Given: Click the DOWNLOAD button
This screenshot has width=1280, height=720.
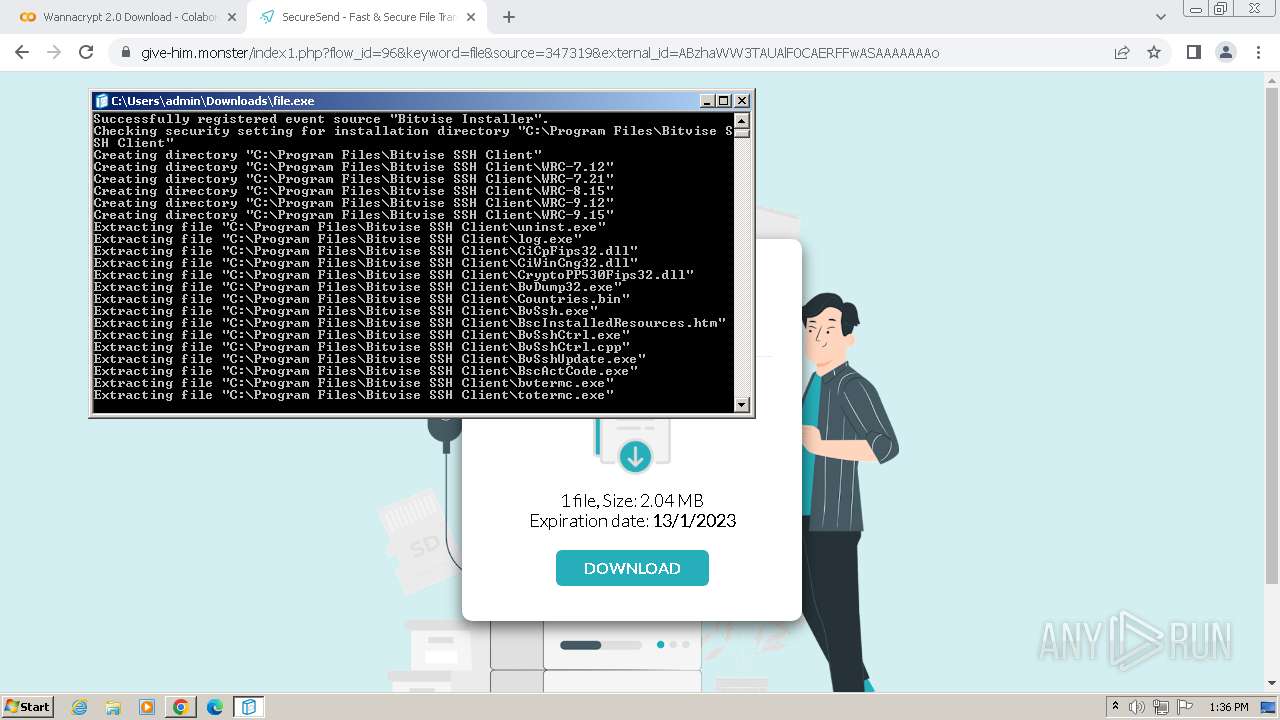Looking at the screenshot, I should pyautogui.click(x=632, y=568).
